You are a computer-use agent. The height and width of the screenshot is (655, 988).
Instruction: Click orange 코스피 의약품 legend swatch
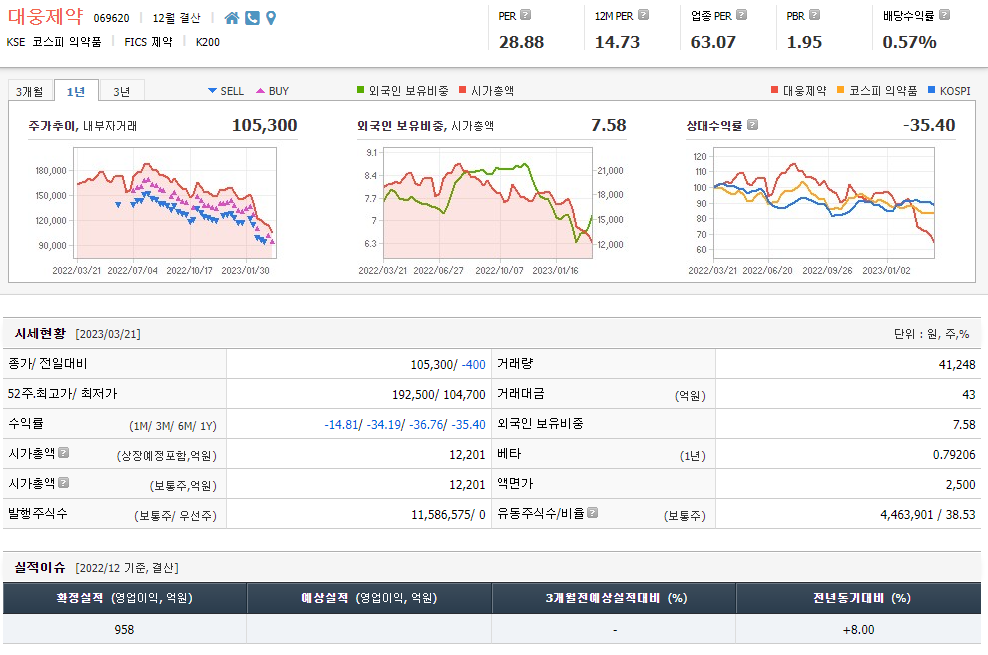(x=841, y=90)
